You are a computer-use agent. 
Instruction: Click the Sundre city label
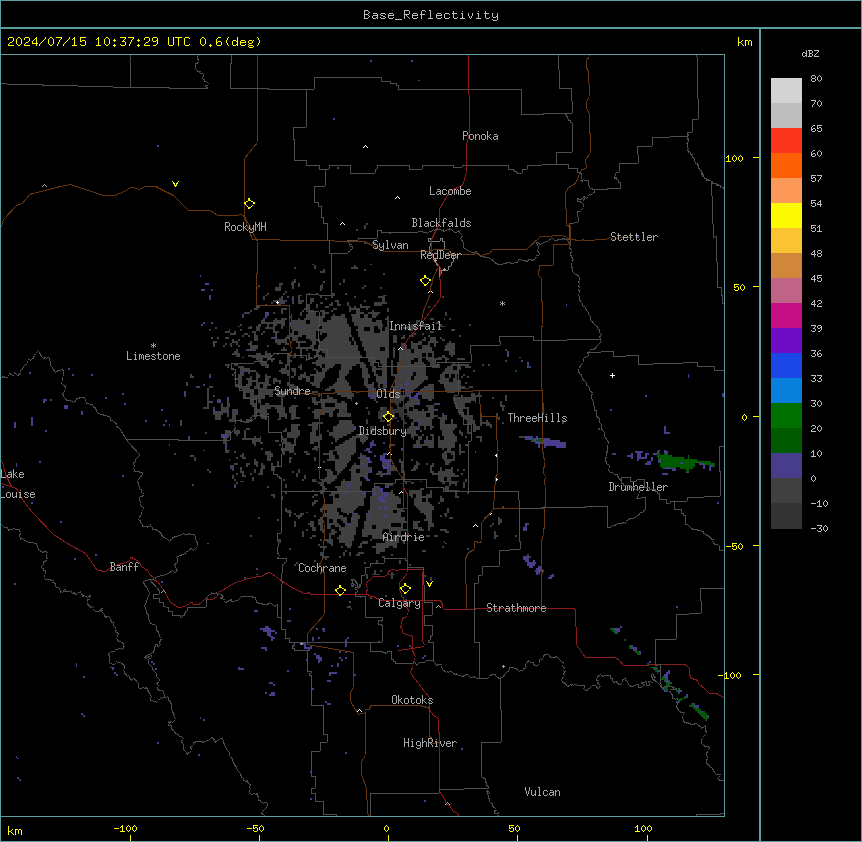click(292, 391)
